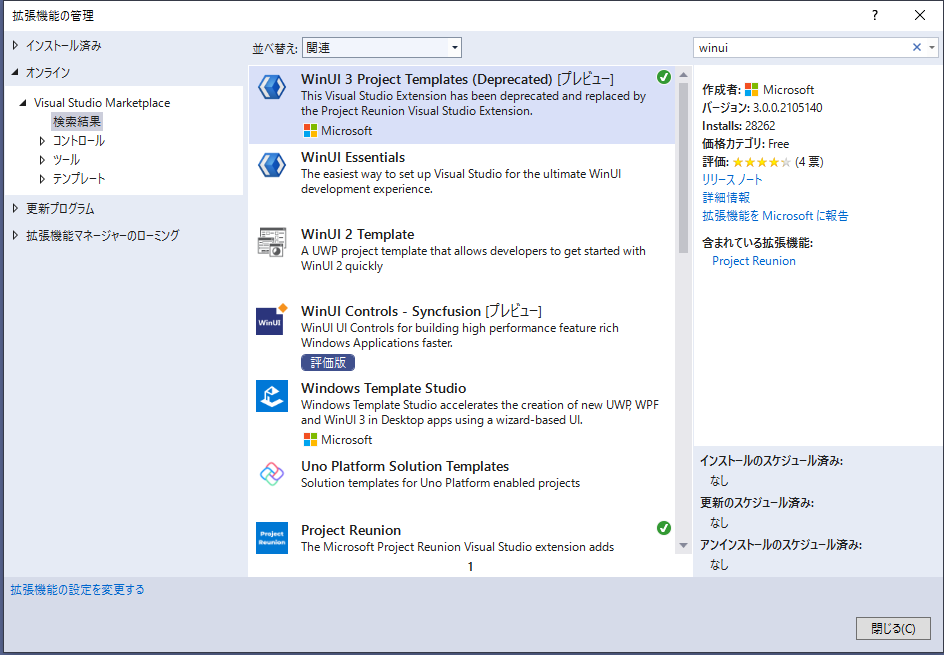Expand the 更新プログラム node
Image resolution: width=944 pixels, height=655 pixels.
coord(16,208)
